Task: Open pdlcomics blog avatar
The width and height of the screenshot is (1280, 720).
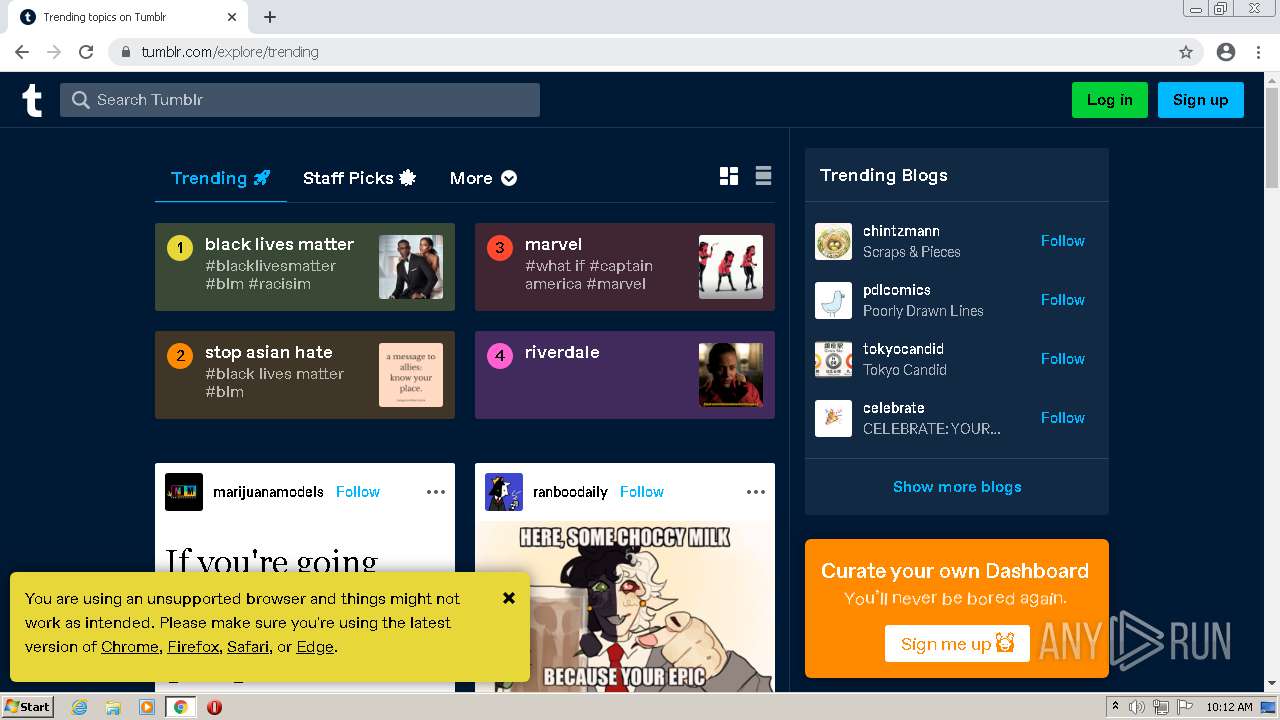Action: 833,300
